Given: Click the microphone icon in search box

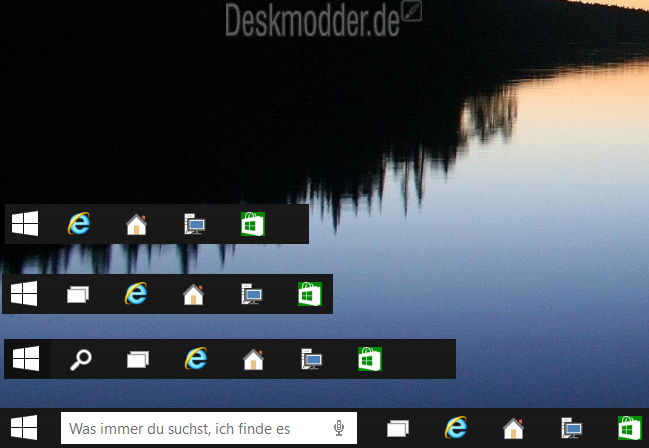Looking at the screenshot, I should coord(339,428).
